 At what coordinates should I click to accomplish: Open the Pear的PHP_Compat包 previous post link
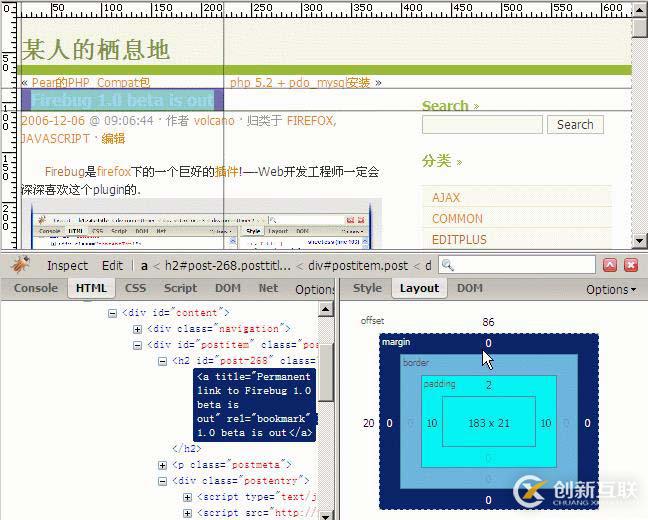91,83
